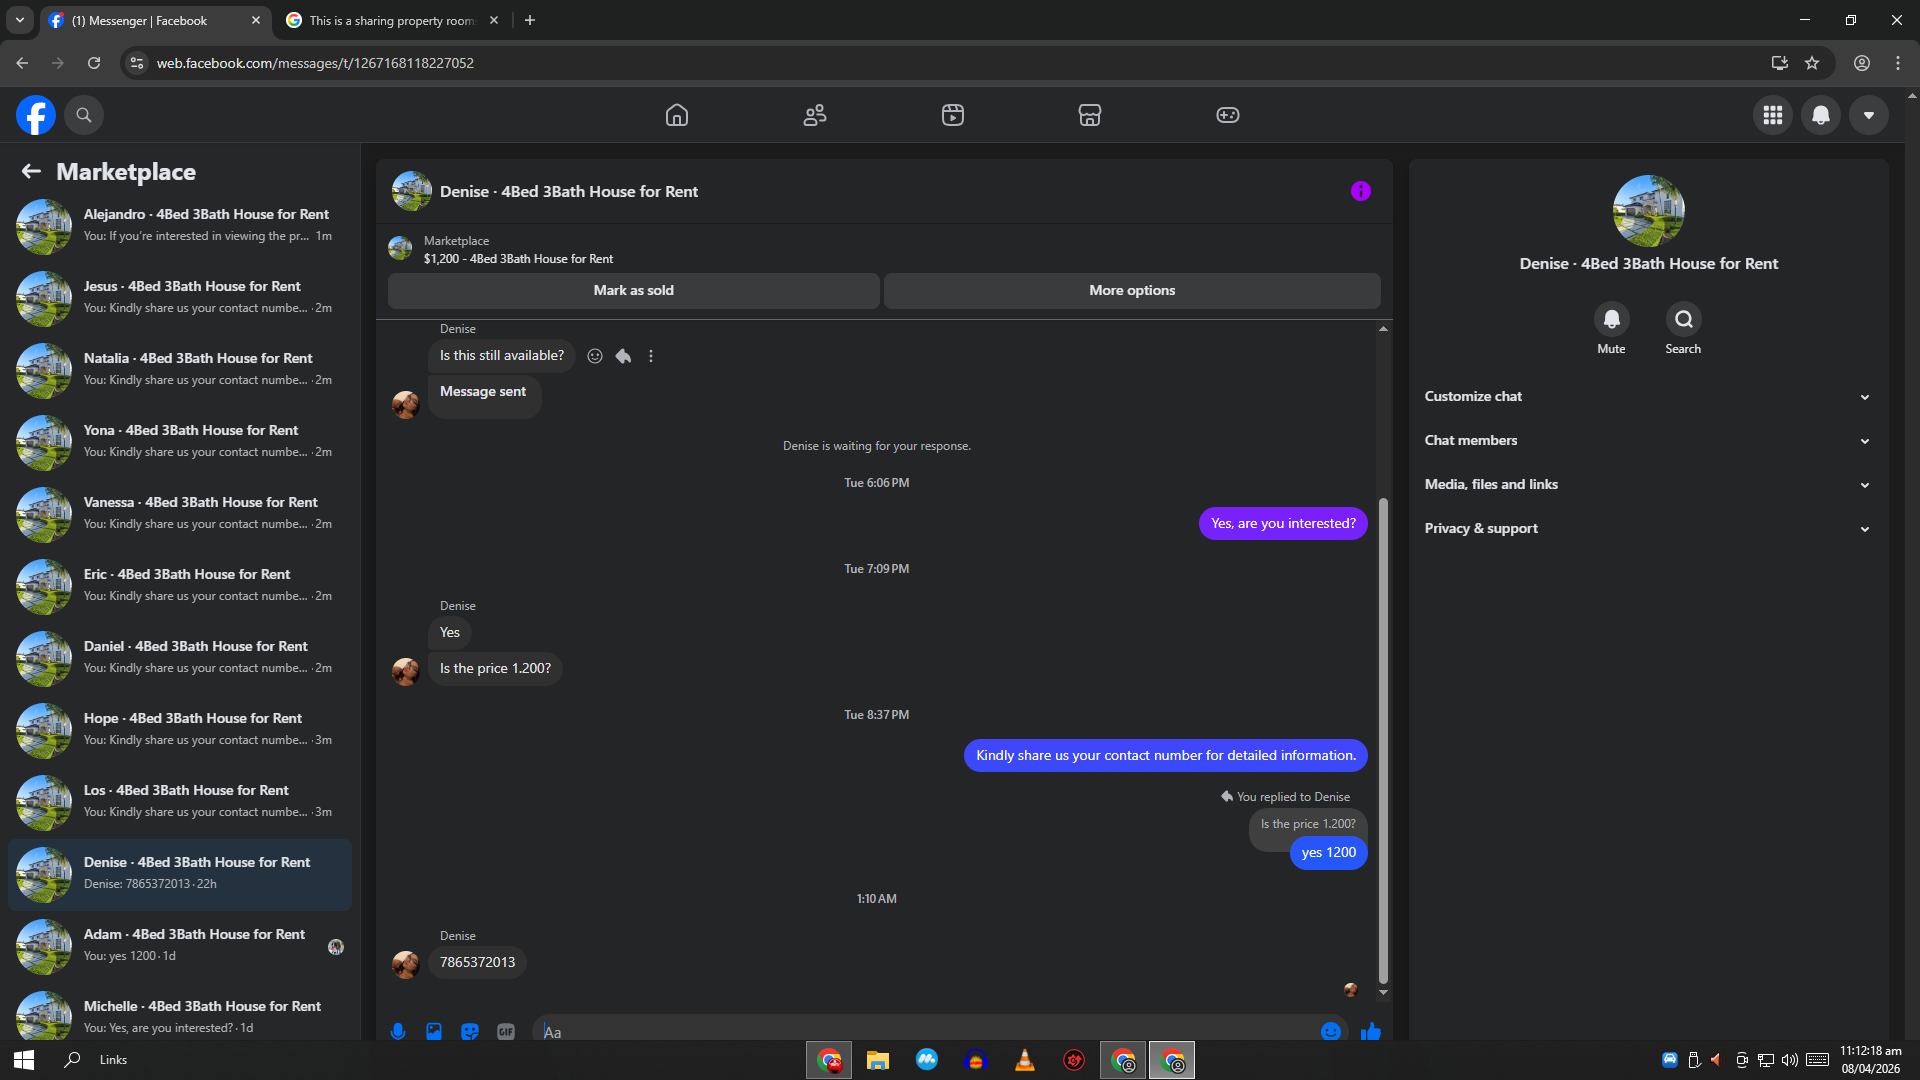Choose a sticker via sticker icon
The height and width of the screenshot is (1080, 1920).
click(x=470, y=1031)
